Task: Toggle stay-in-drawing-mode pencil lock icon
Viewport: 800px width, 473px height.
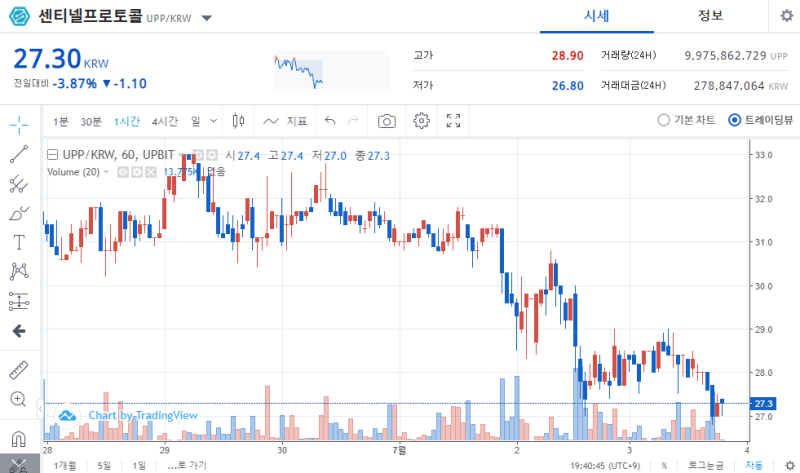Action: coord(18,465)
